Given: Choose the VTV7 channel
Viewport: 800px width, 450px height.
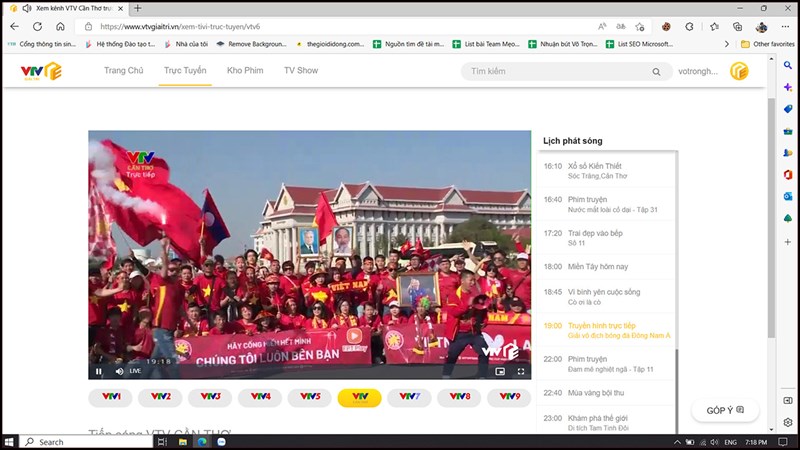Looking at the screenshot, I should click(x=410, y=397).
